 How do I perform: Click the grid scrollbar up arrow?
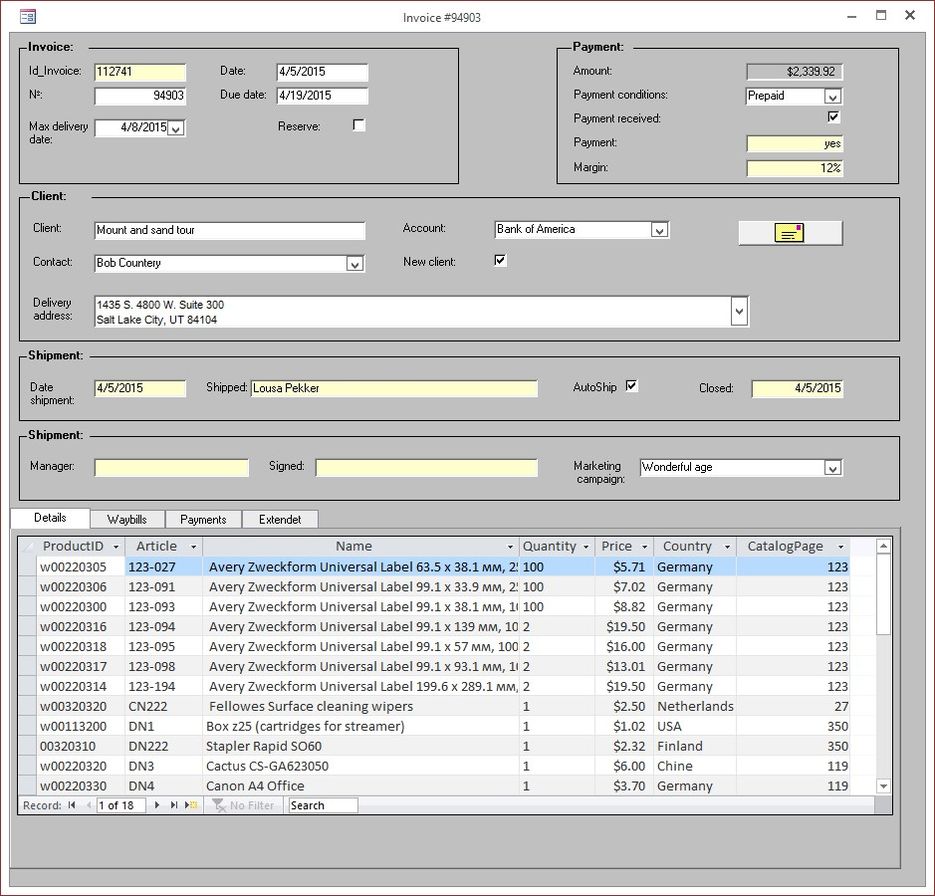[884, 546]
